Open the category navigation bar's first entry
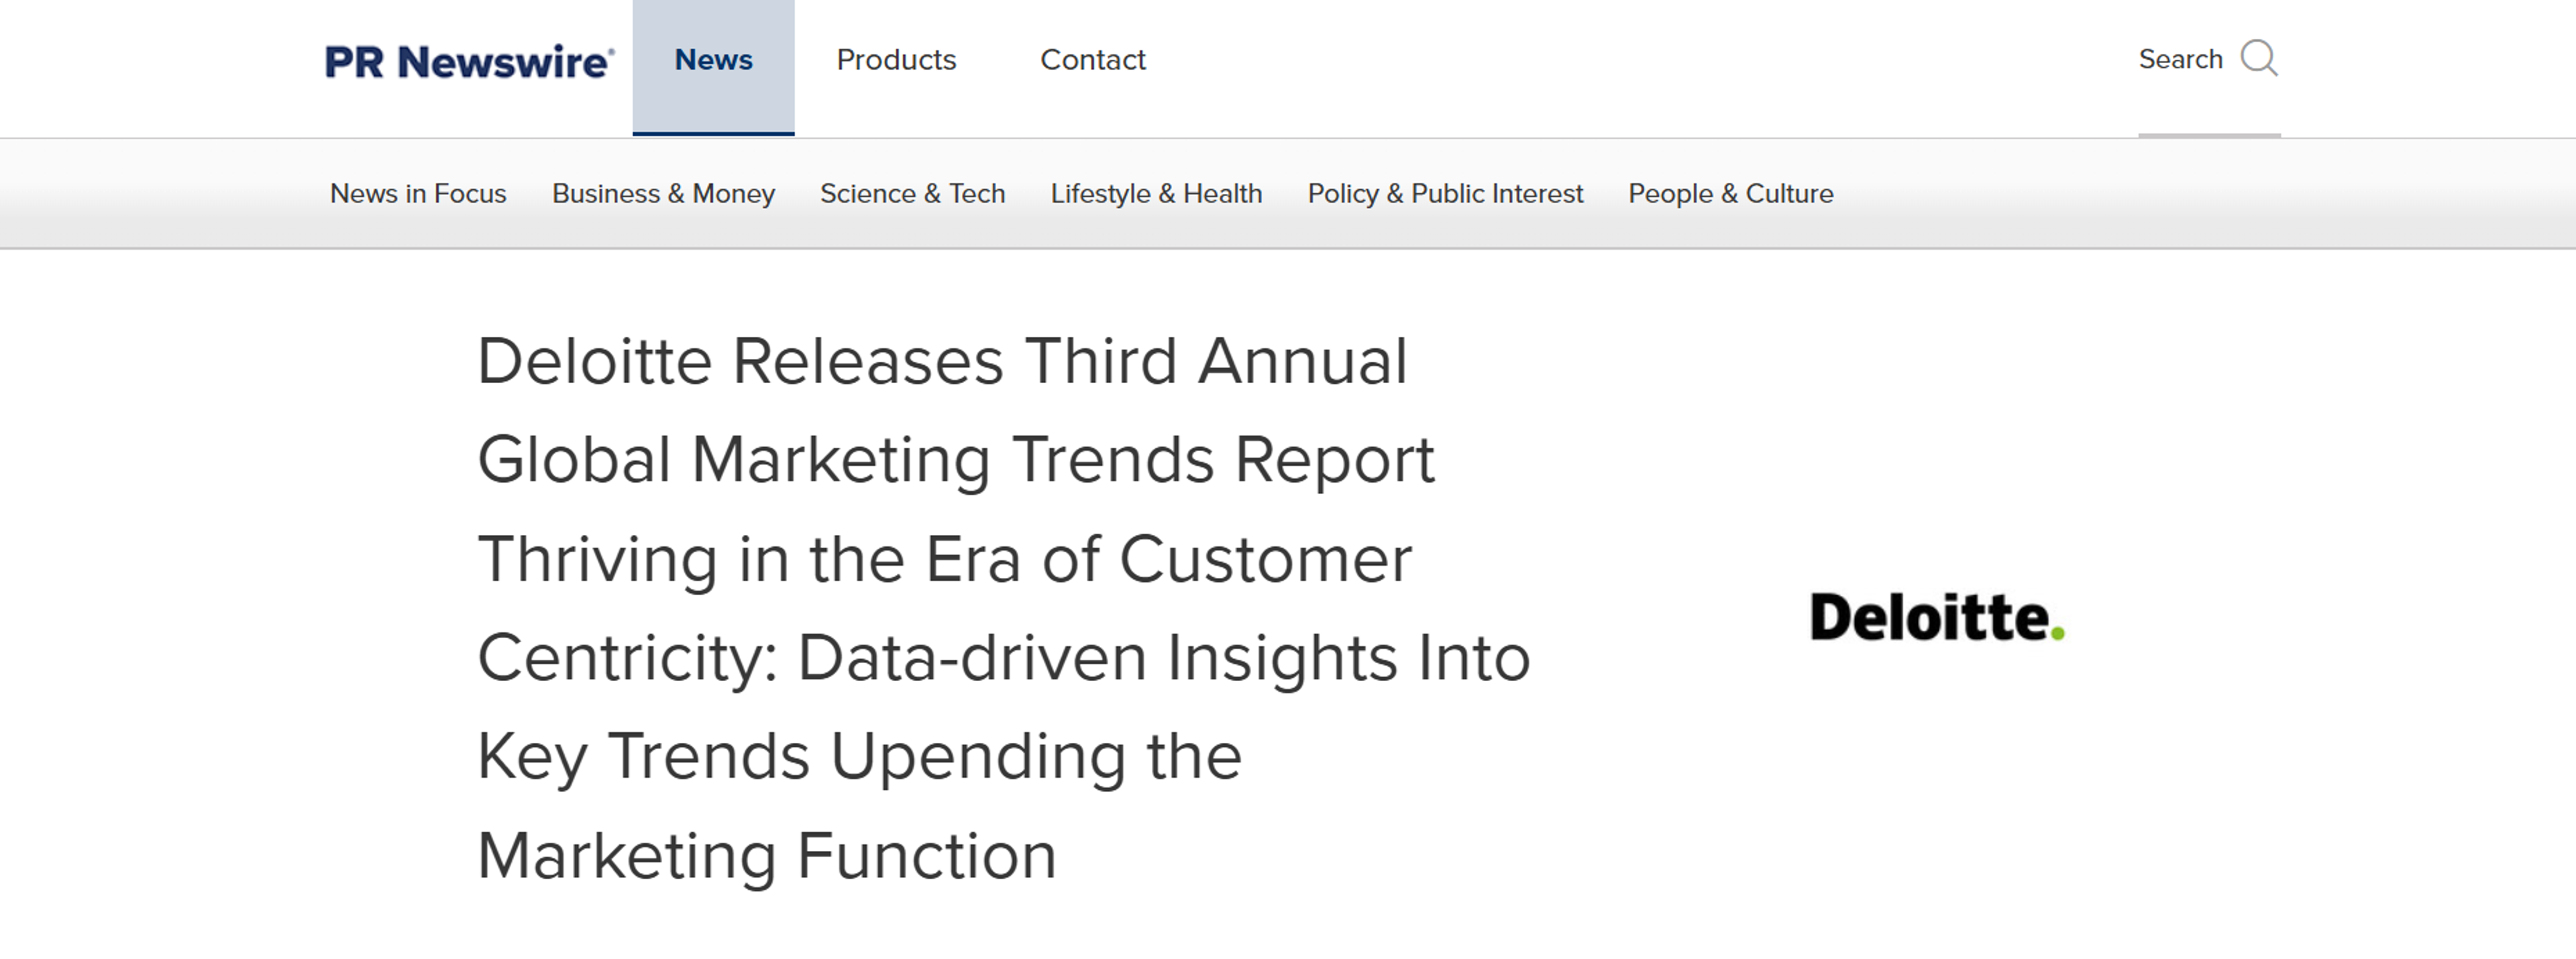 click(x=417, y=194)
